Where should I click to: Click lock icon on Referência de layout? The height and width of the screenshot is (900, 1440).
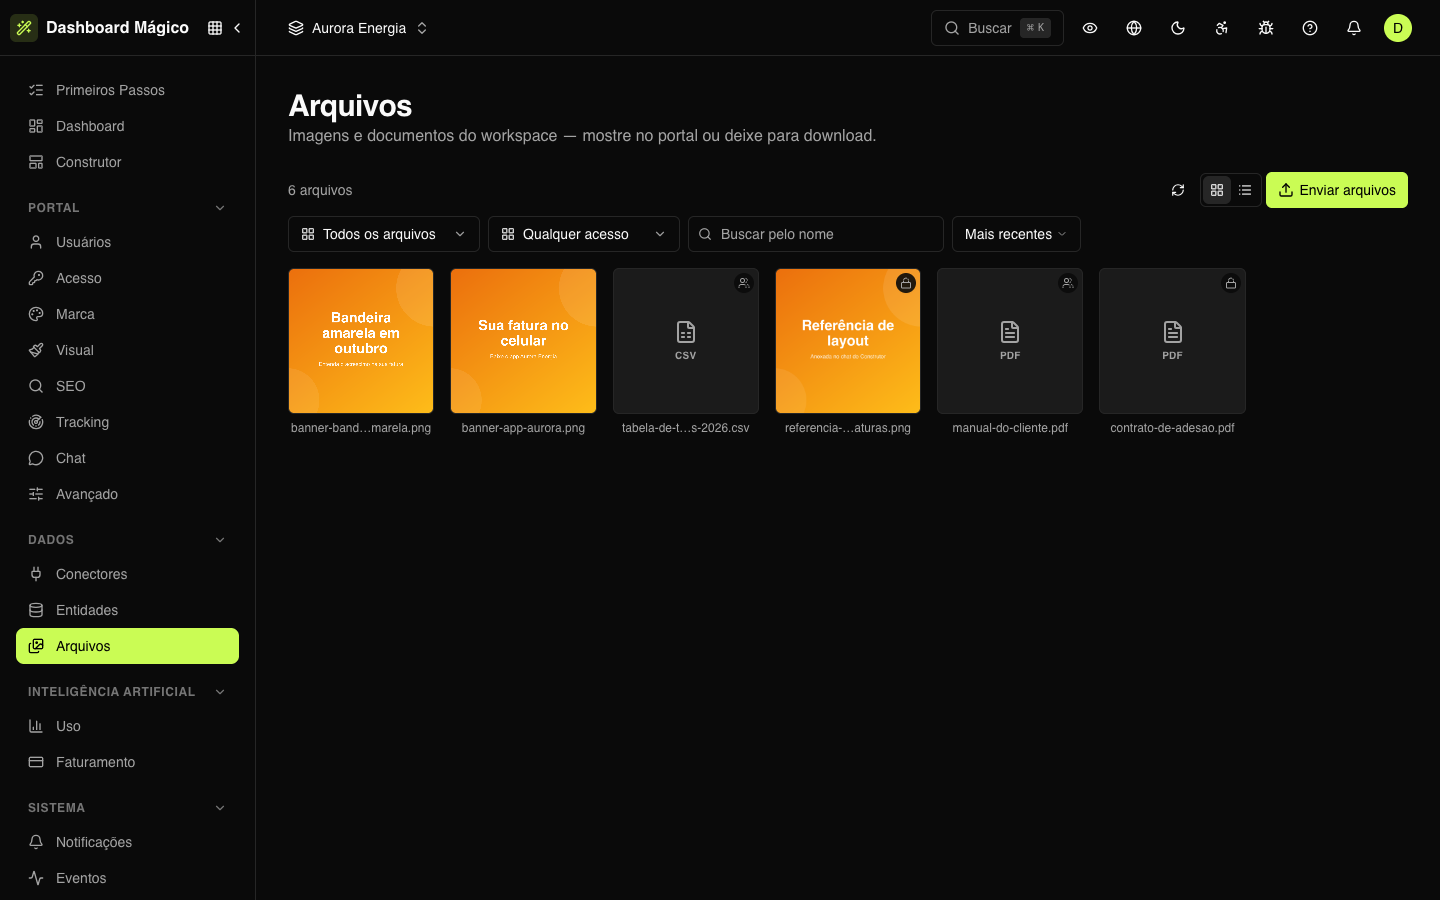click(906, 283)
